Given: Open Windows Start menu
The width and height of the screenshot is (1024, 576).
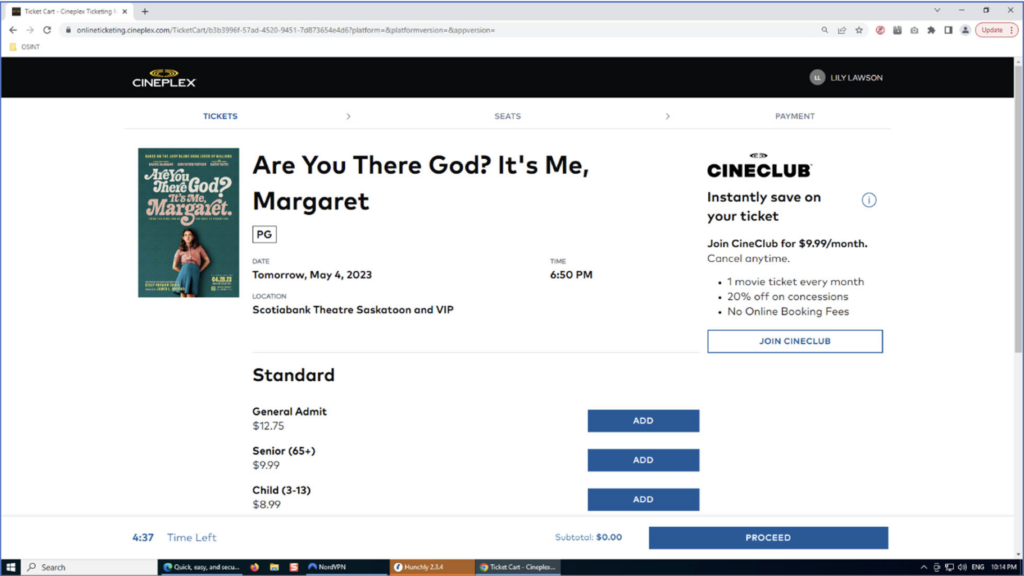Looking at the screenshot, I should [x=10, y=567].
